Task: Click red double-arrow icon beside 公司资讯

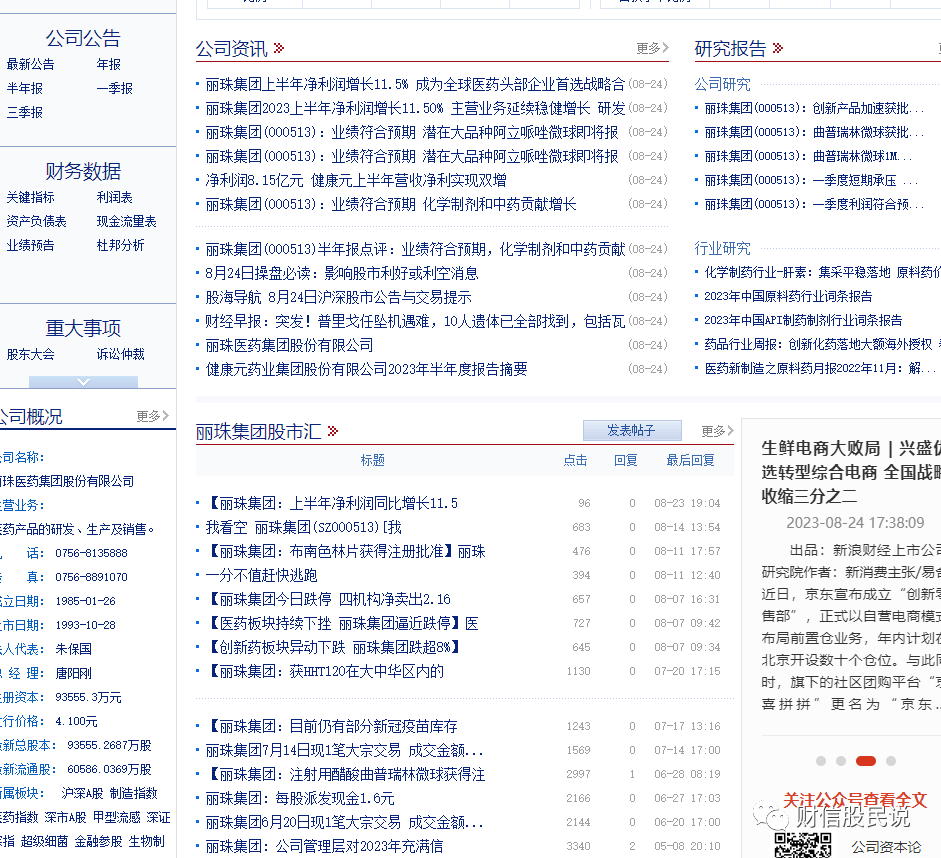Action: pyautogui.click(x=278, y=48)
